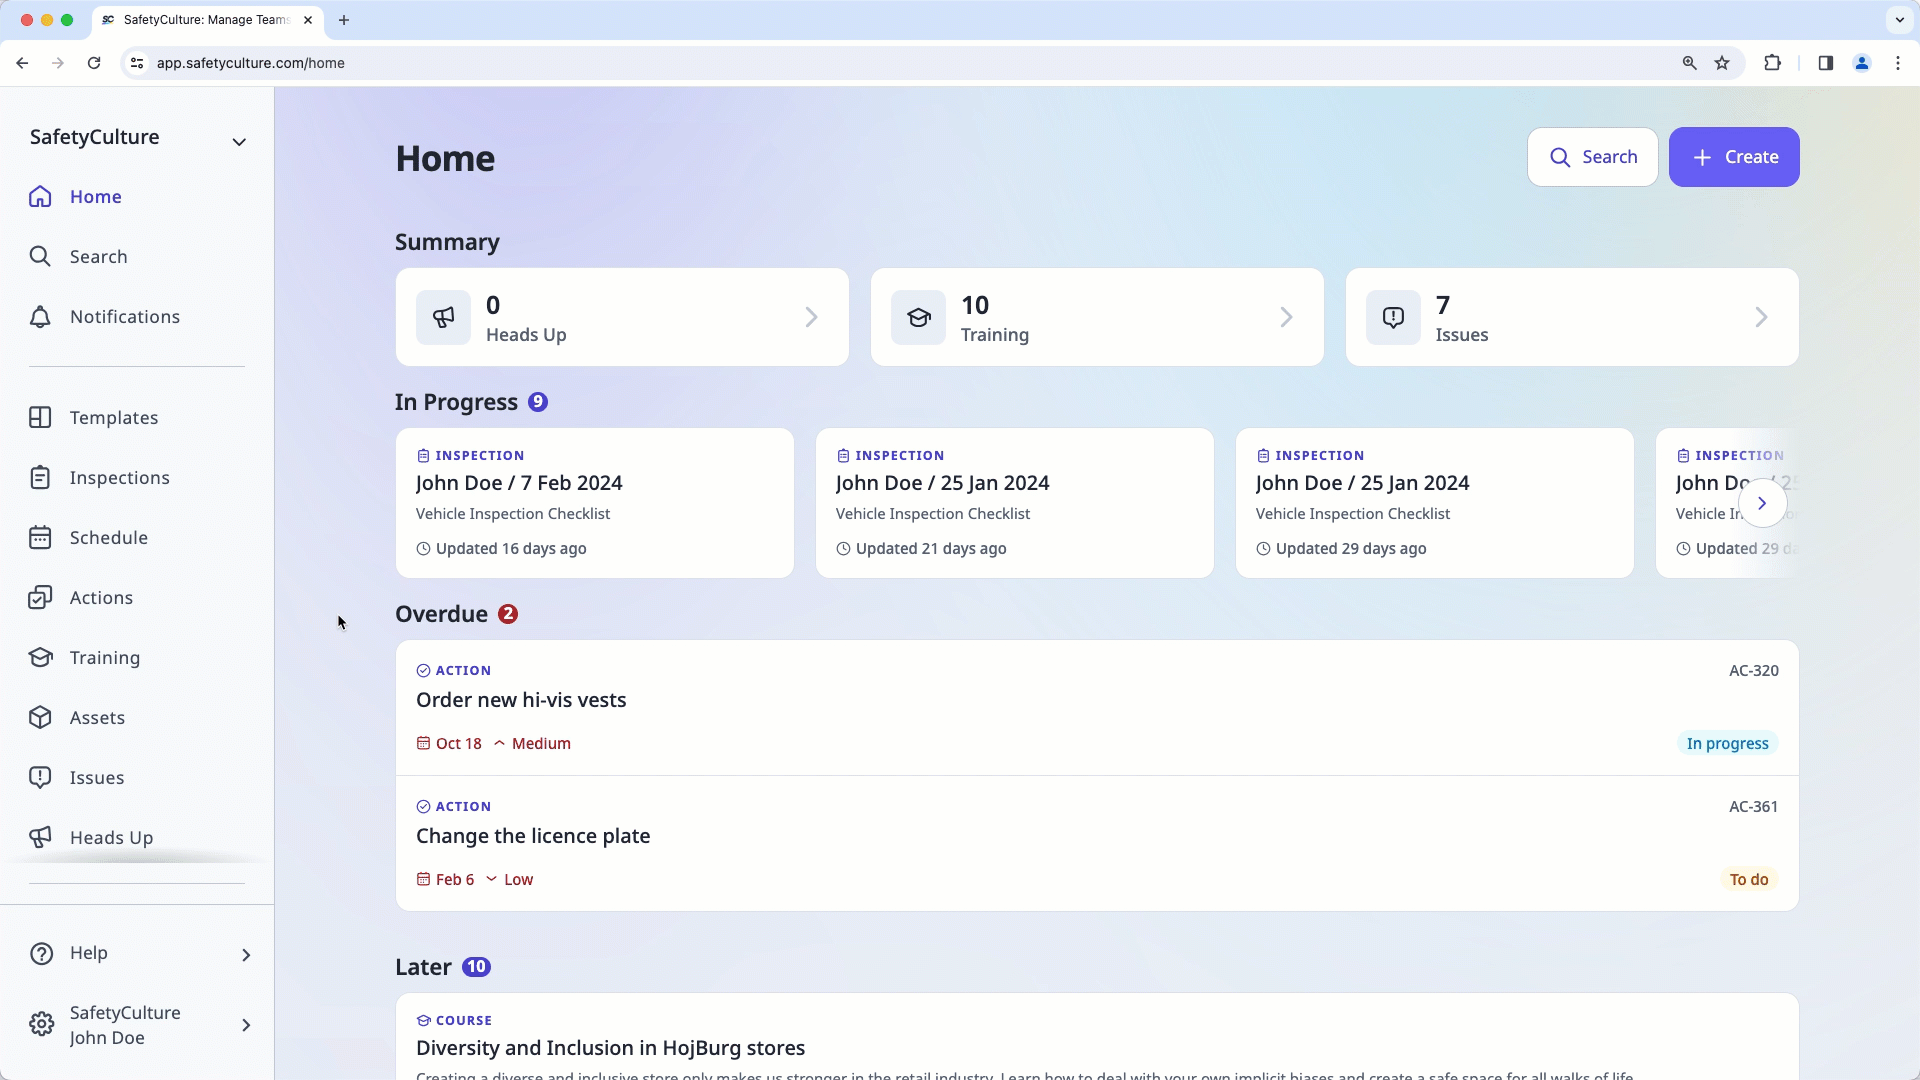Click the browser zoom magnifier icon
The image size is (1920, 1080).
point(1689,63)
